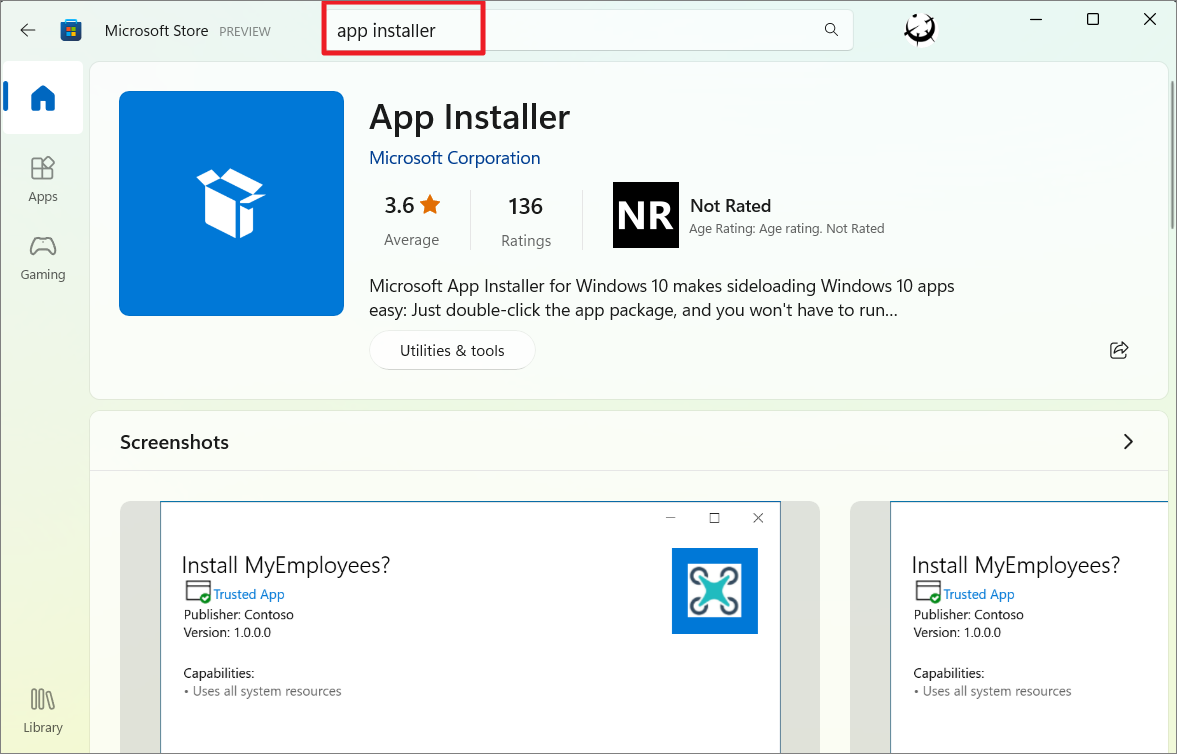Click the NR age rating badge
1177x754 pixels.
[646, 215]
